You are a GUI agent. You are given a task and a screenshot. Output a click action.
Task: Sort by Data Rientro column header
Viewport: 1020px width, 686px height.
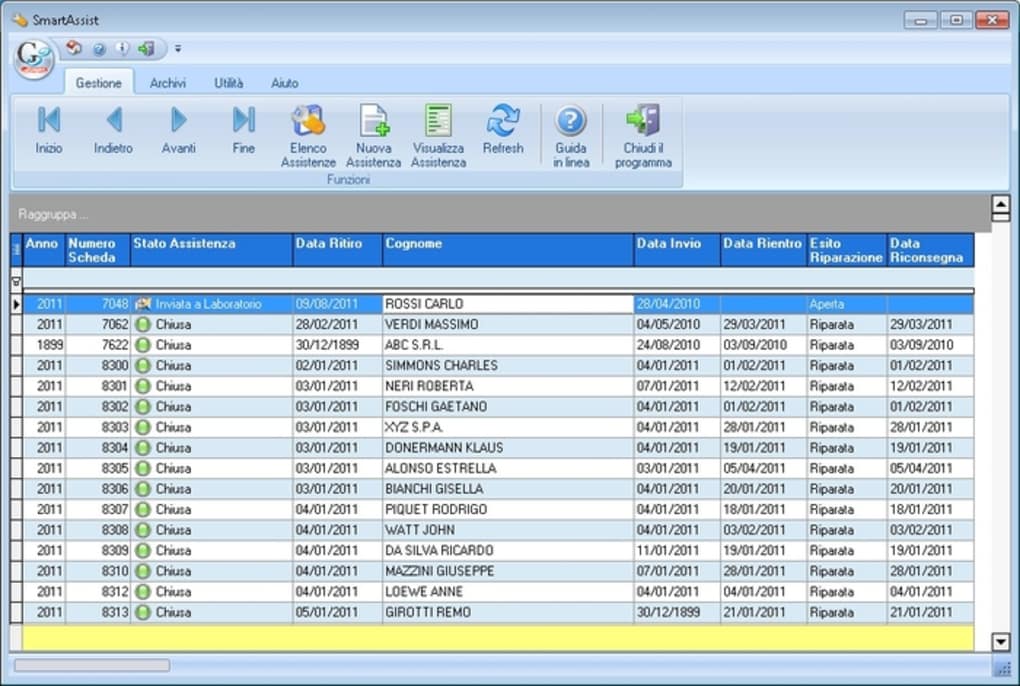point(764,250)
